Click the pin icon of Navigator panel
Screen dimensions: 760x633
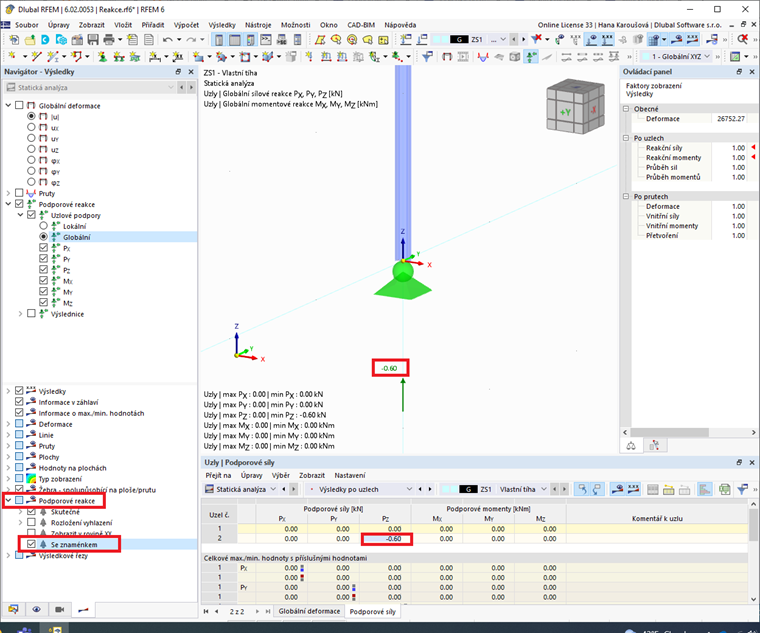(178, 71)
